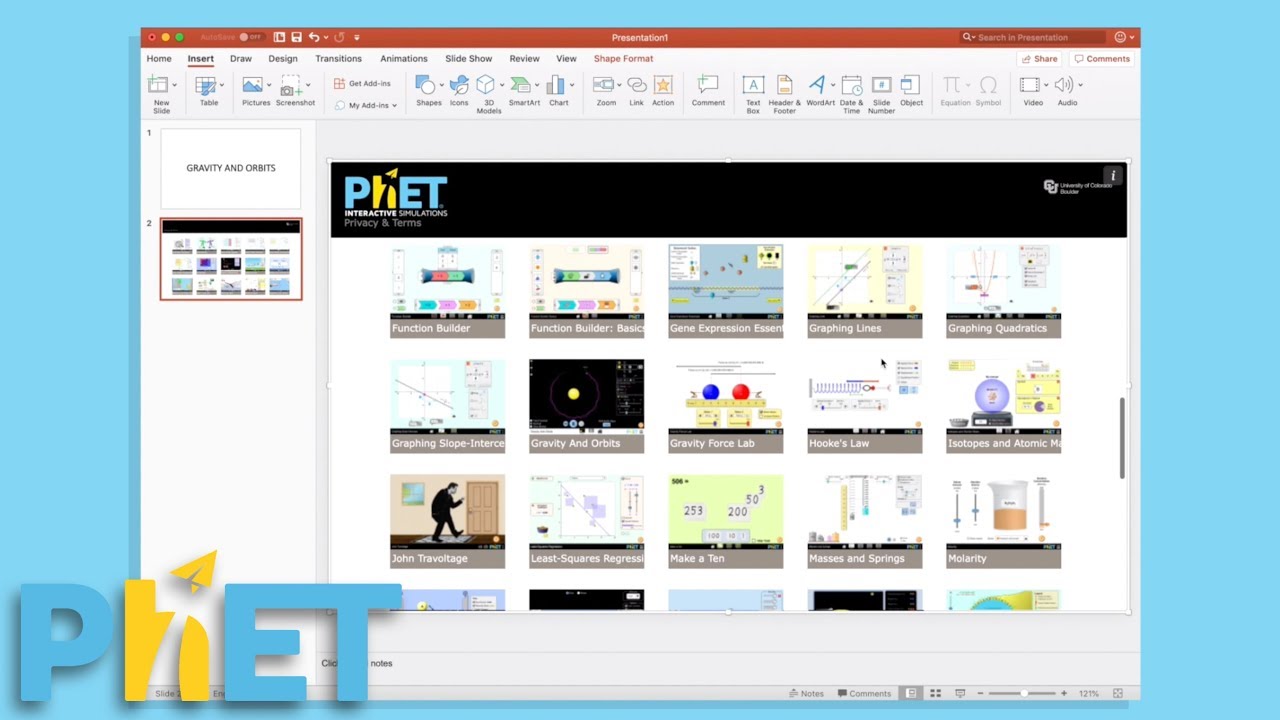Adjust the zoom slider handle
The image size is (1280, 720).
coord(1023,693)
